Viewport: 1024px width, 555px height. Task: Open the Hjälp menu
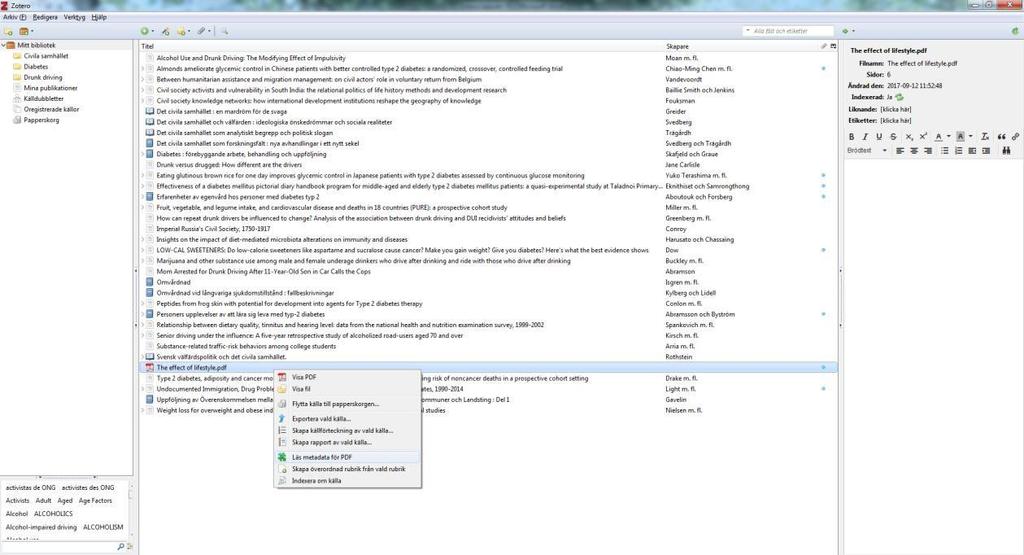[99, 17]
